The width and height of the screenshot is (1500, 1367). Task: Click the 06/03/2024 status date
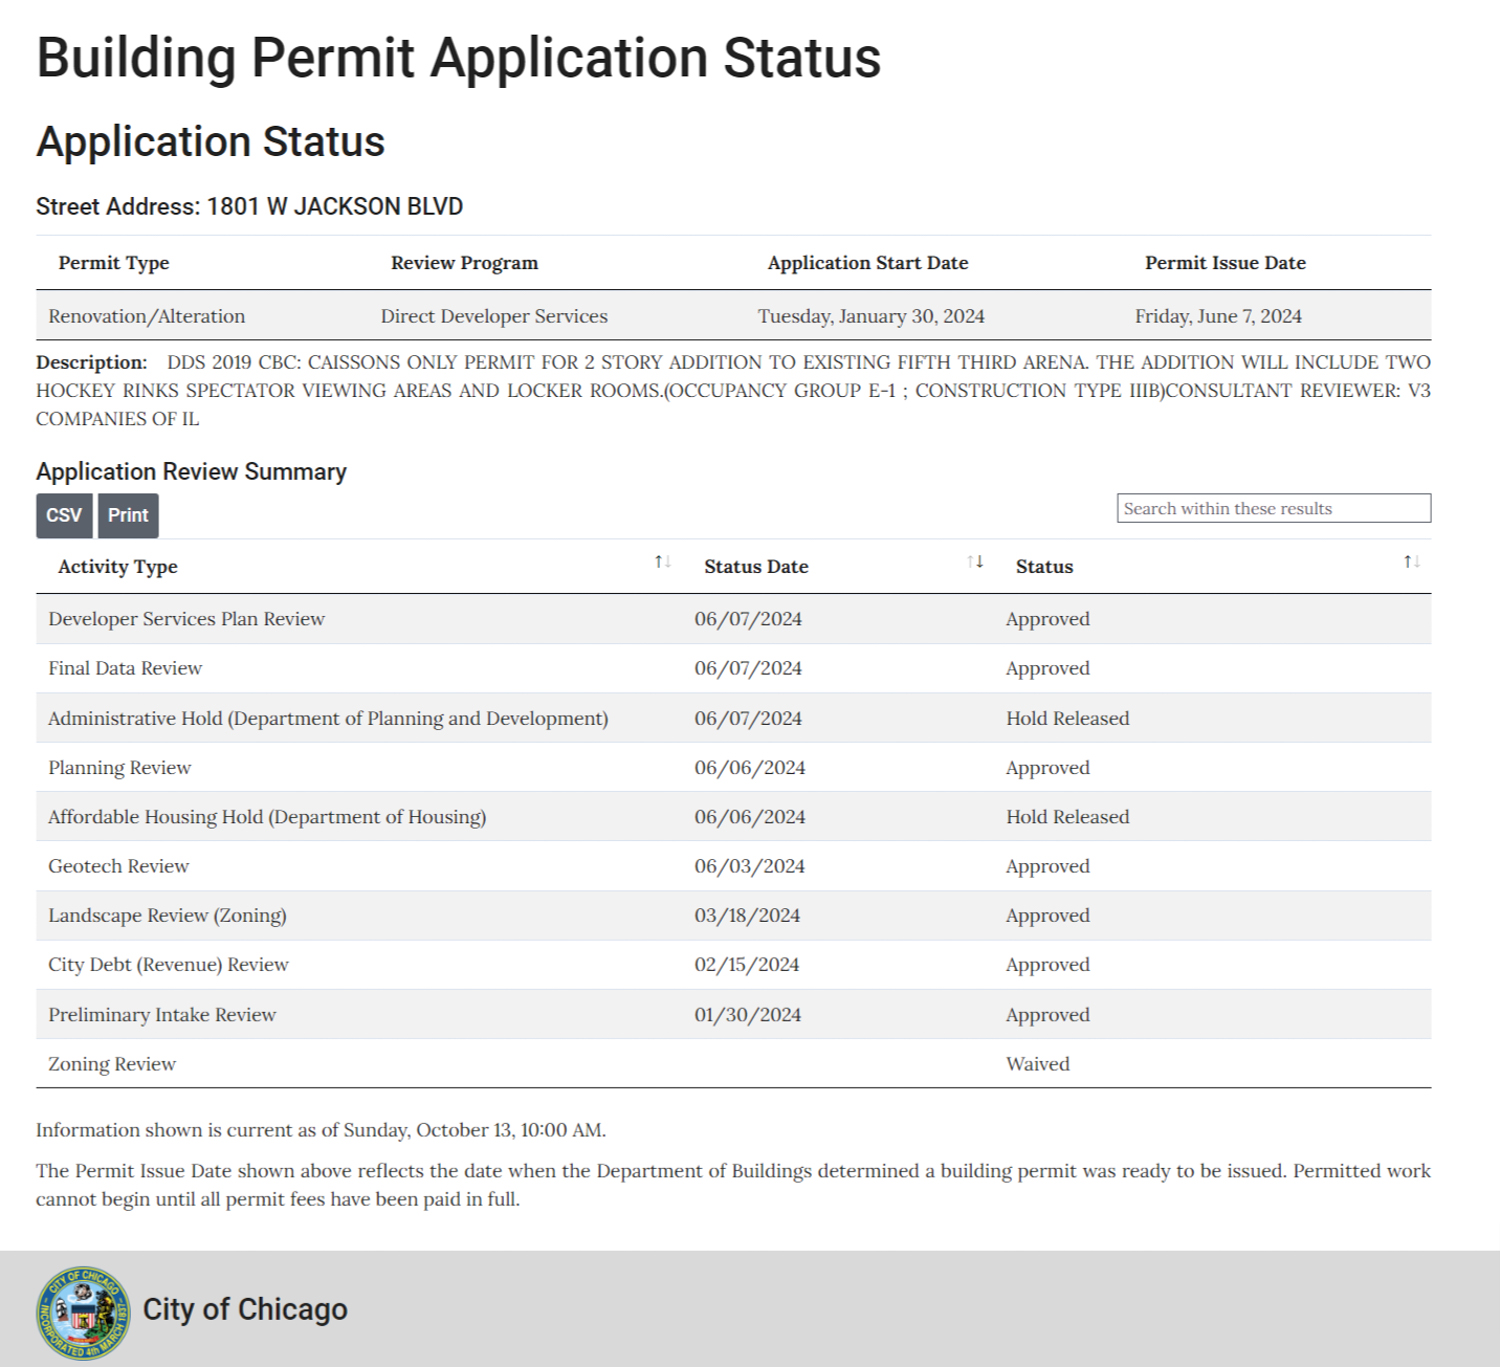(x=750, y=866)
